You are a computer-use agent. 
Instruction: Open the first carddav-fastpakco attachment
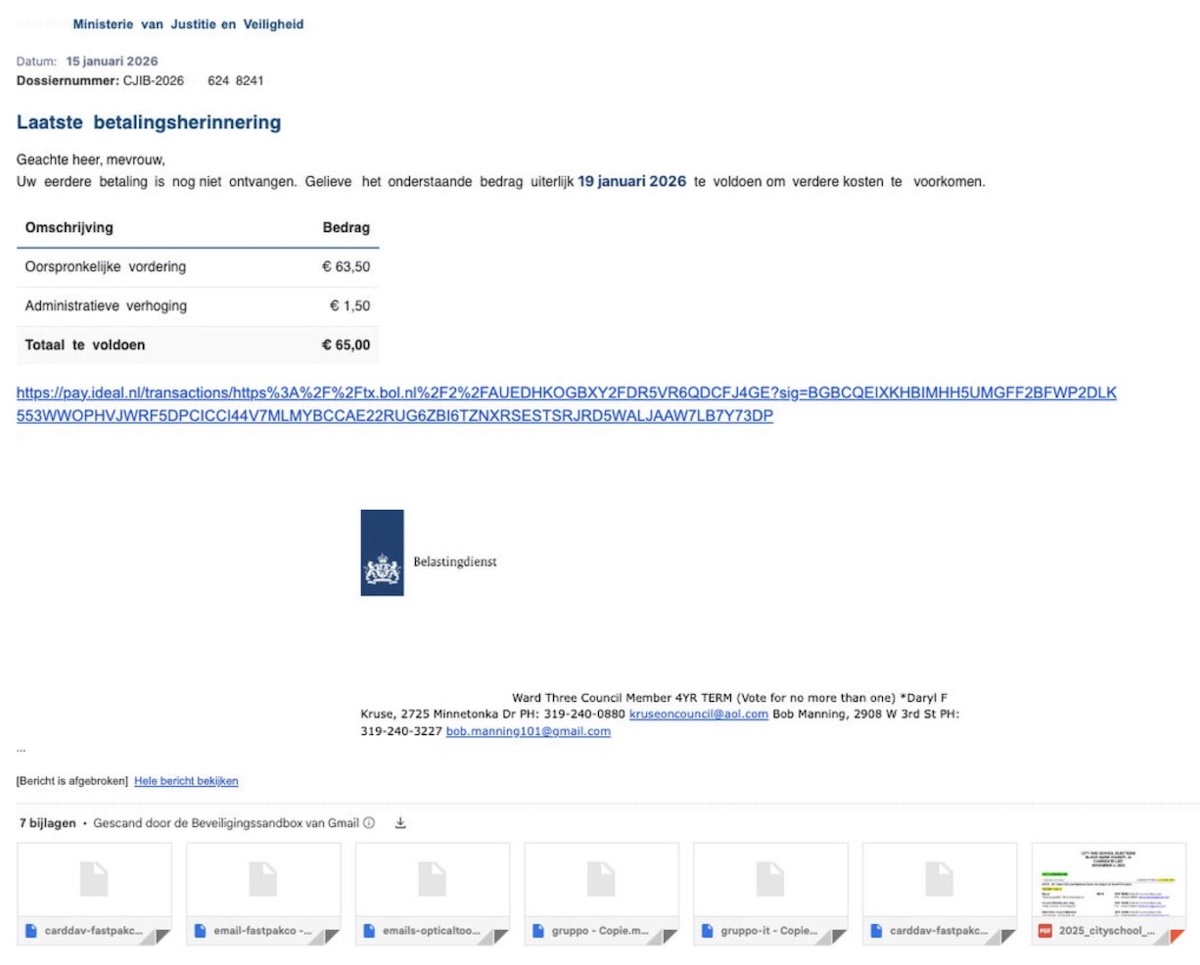tap(94, 879)
